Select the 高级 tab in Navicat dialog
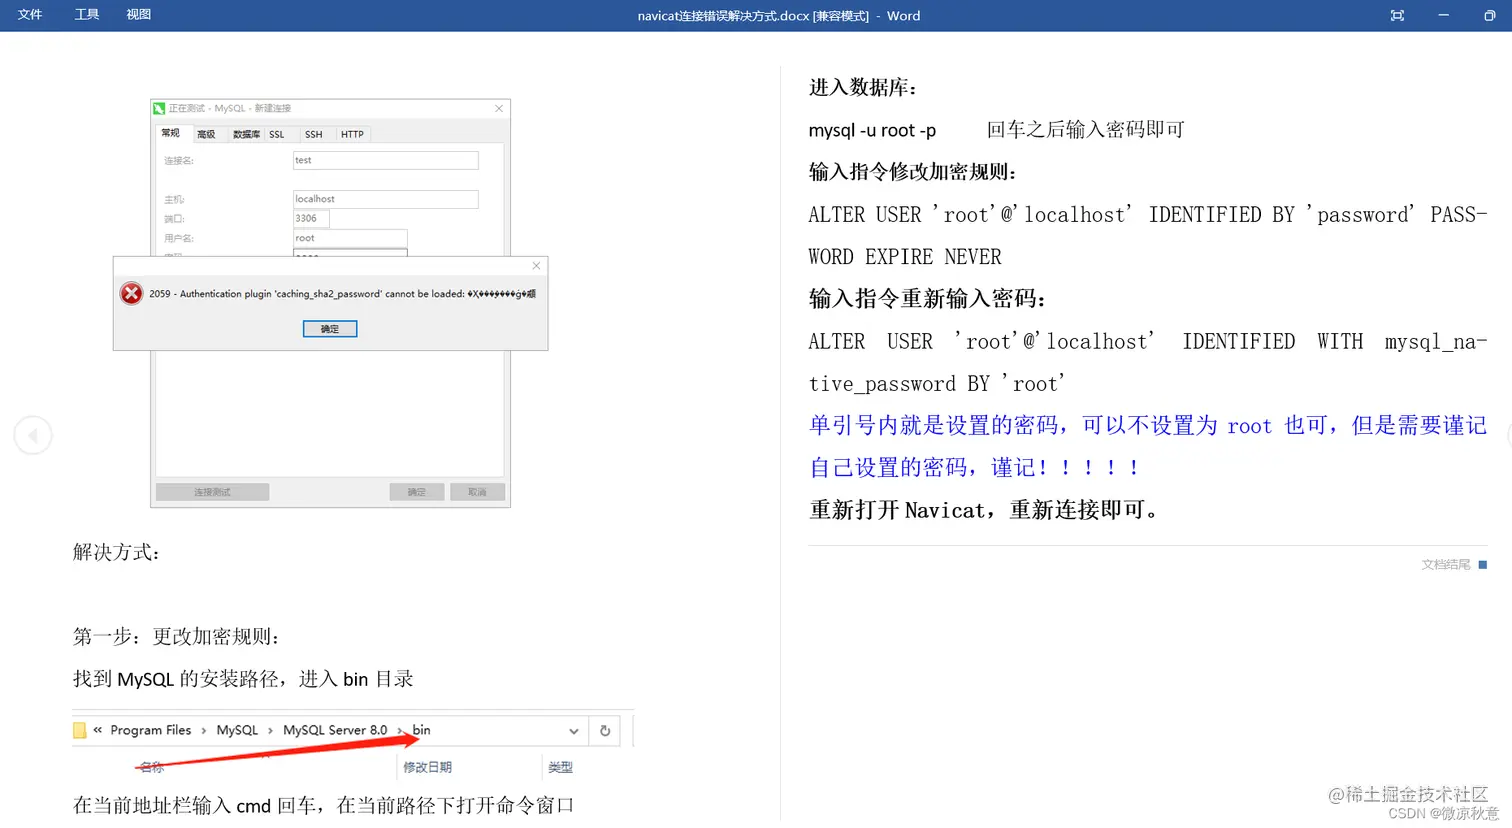The width and height of the screenshot is (1512, 828). point(206,134)
